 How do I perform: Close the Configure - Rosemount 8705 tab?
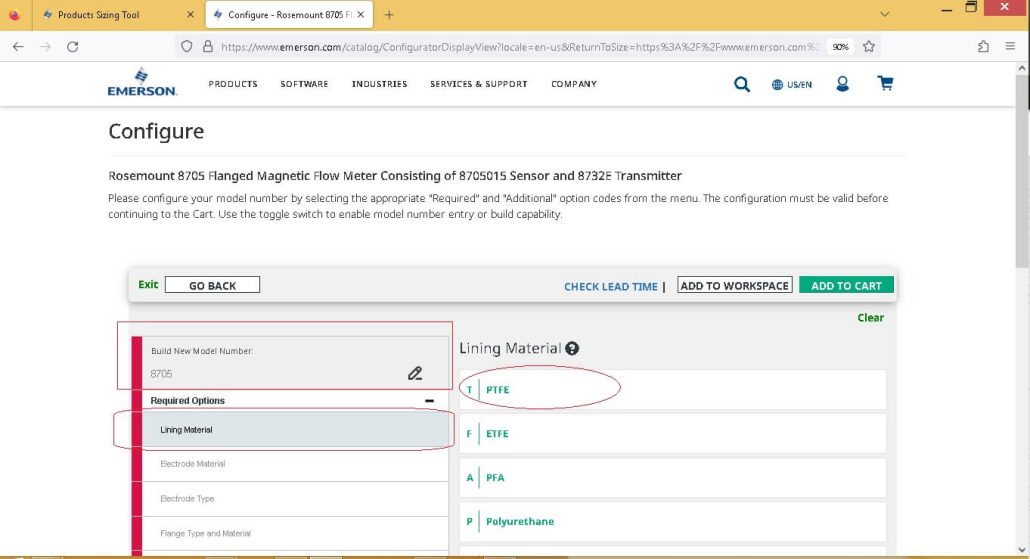361,14
